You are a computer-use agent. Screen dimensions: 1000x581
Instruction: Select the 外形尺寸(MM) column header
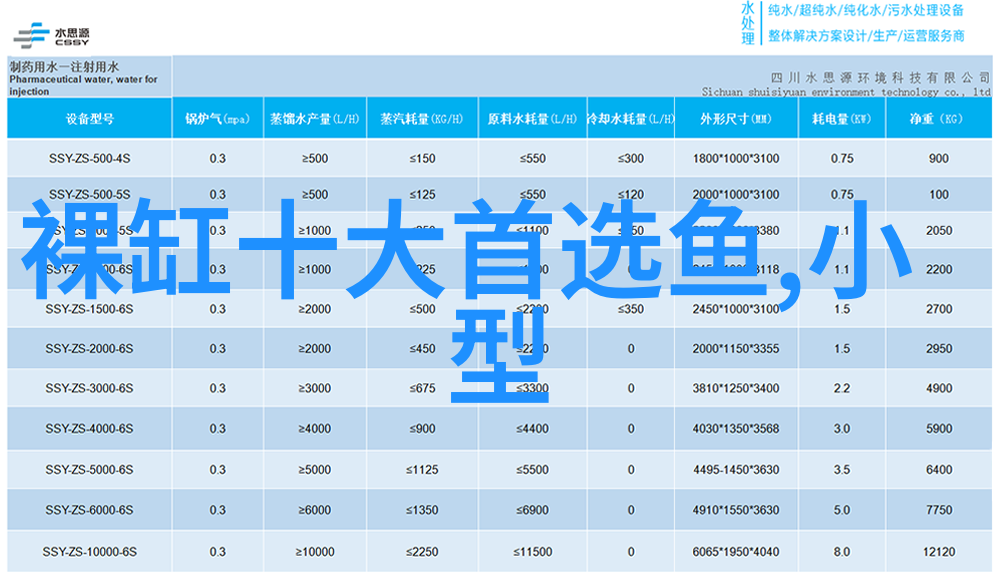click(x=735, y=119)
